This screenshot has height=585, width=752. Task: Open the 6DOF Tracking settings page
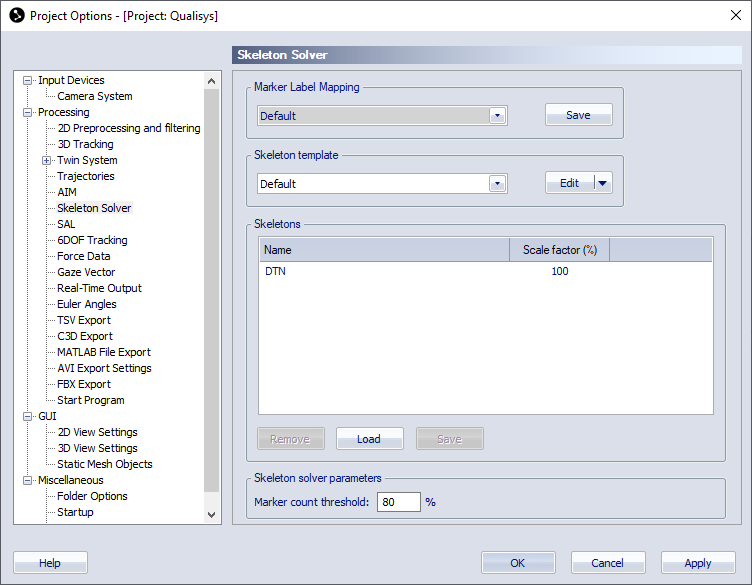(x=92, y=240)
